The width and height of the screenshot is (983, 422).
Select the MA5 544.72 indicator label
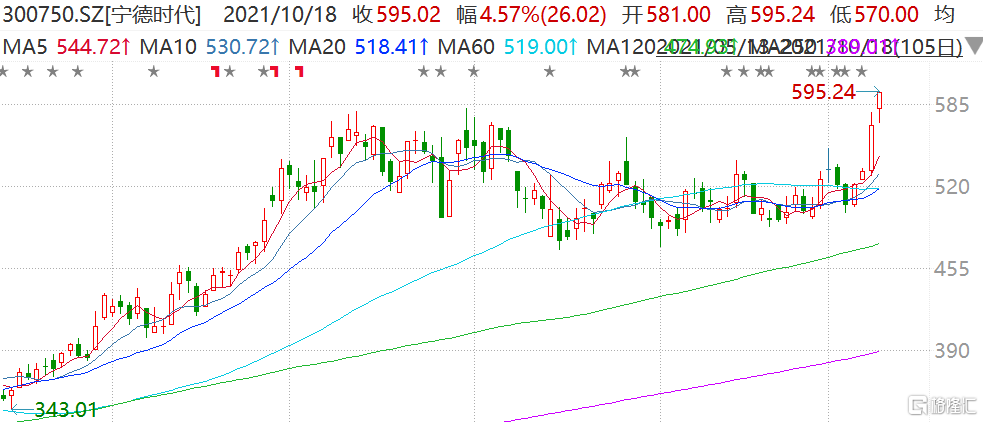pyautogui.click(x=67, y=46)
